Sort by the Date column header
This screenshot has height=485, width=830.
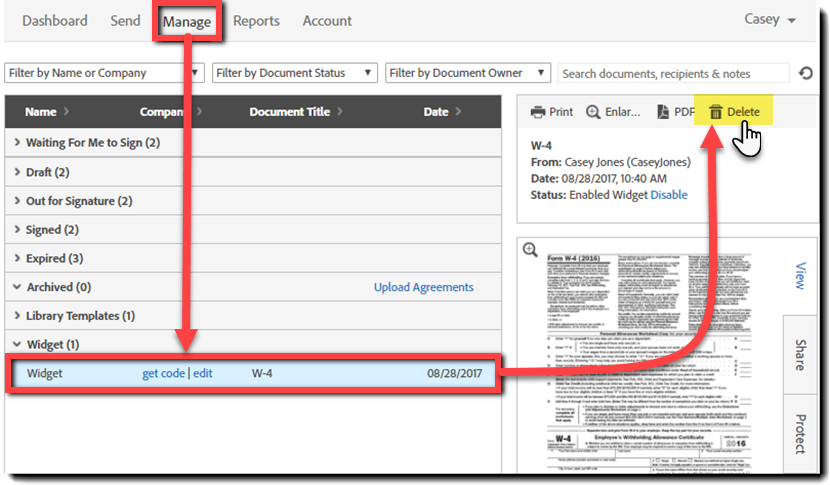(442, 112)
